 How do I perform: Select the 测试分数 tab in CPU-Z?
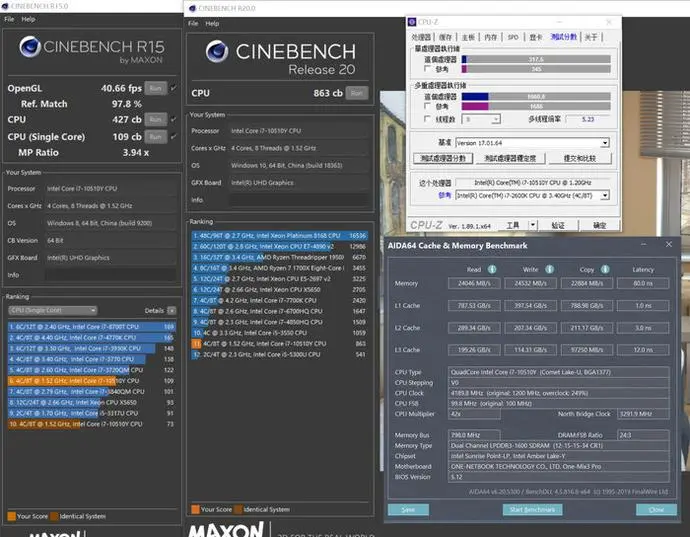(563, 37)
